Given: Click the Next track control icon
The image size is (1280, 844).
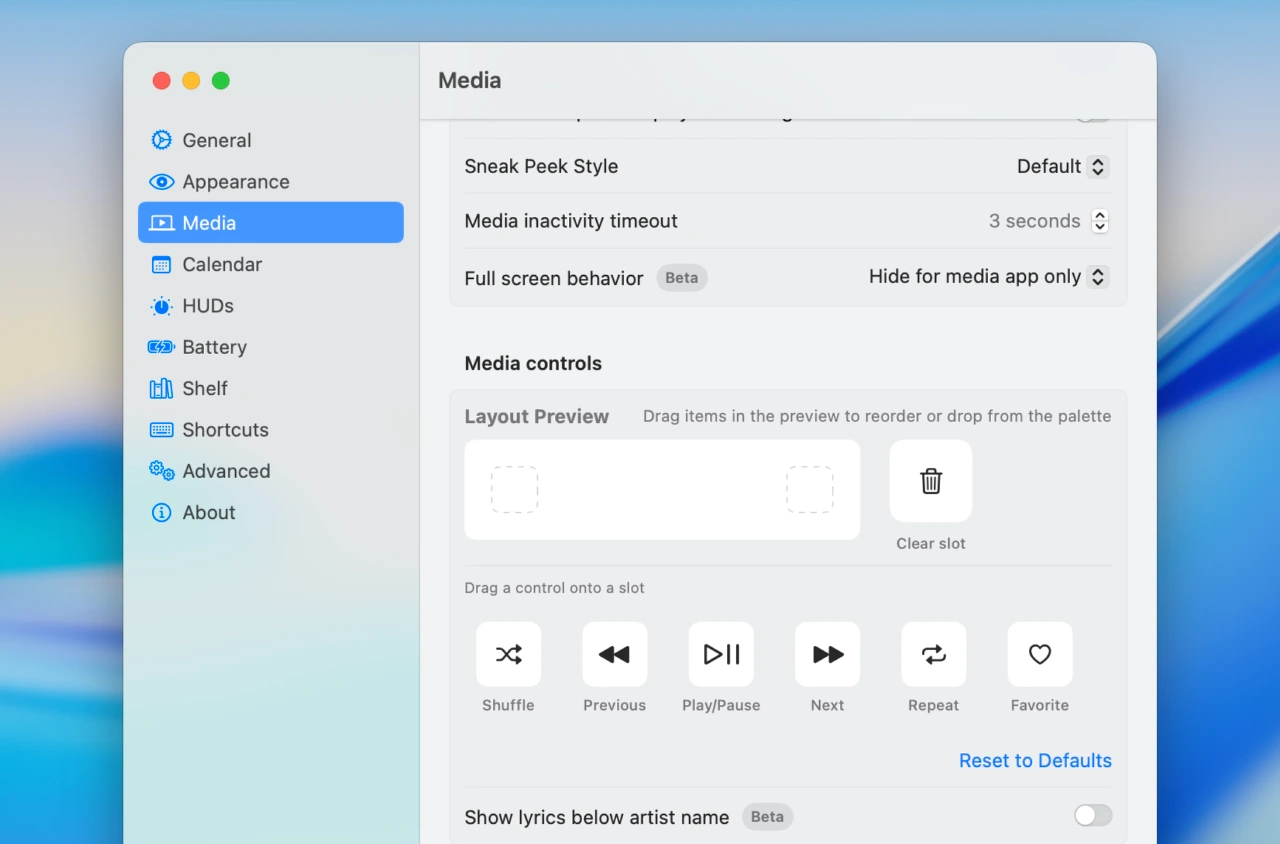Looking at the screenshot, I should (827, 654).
